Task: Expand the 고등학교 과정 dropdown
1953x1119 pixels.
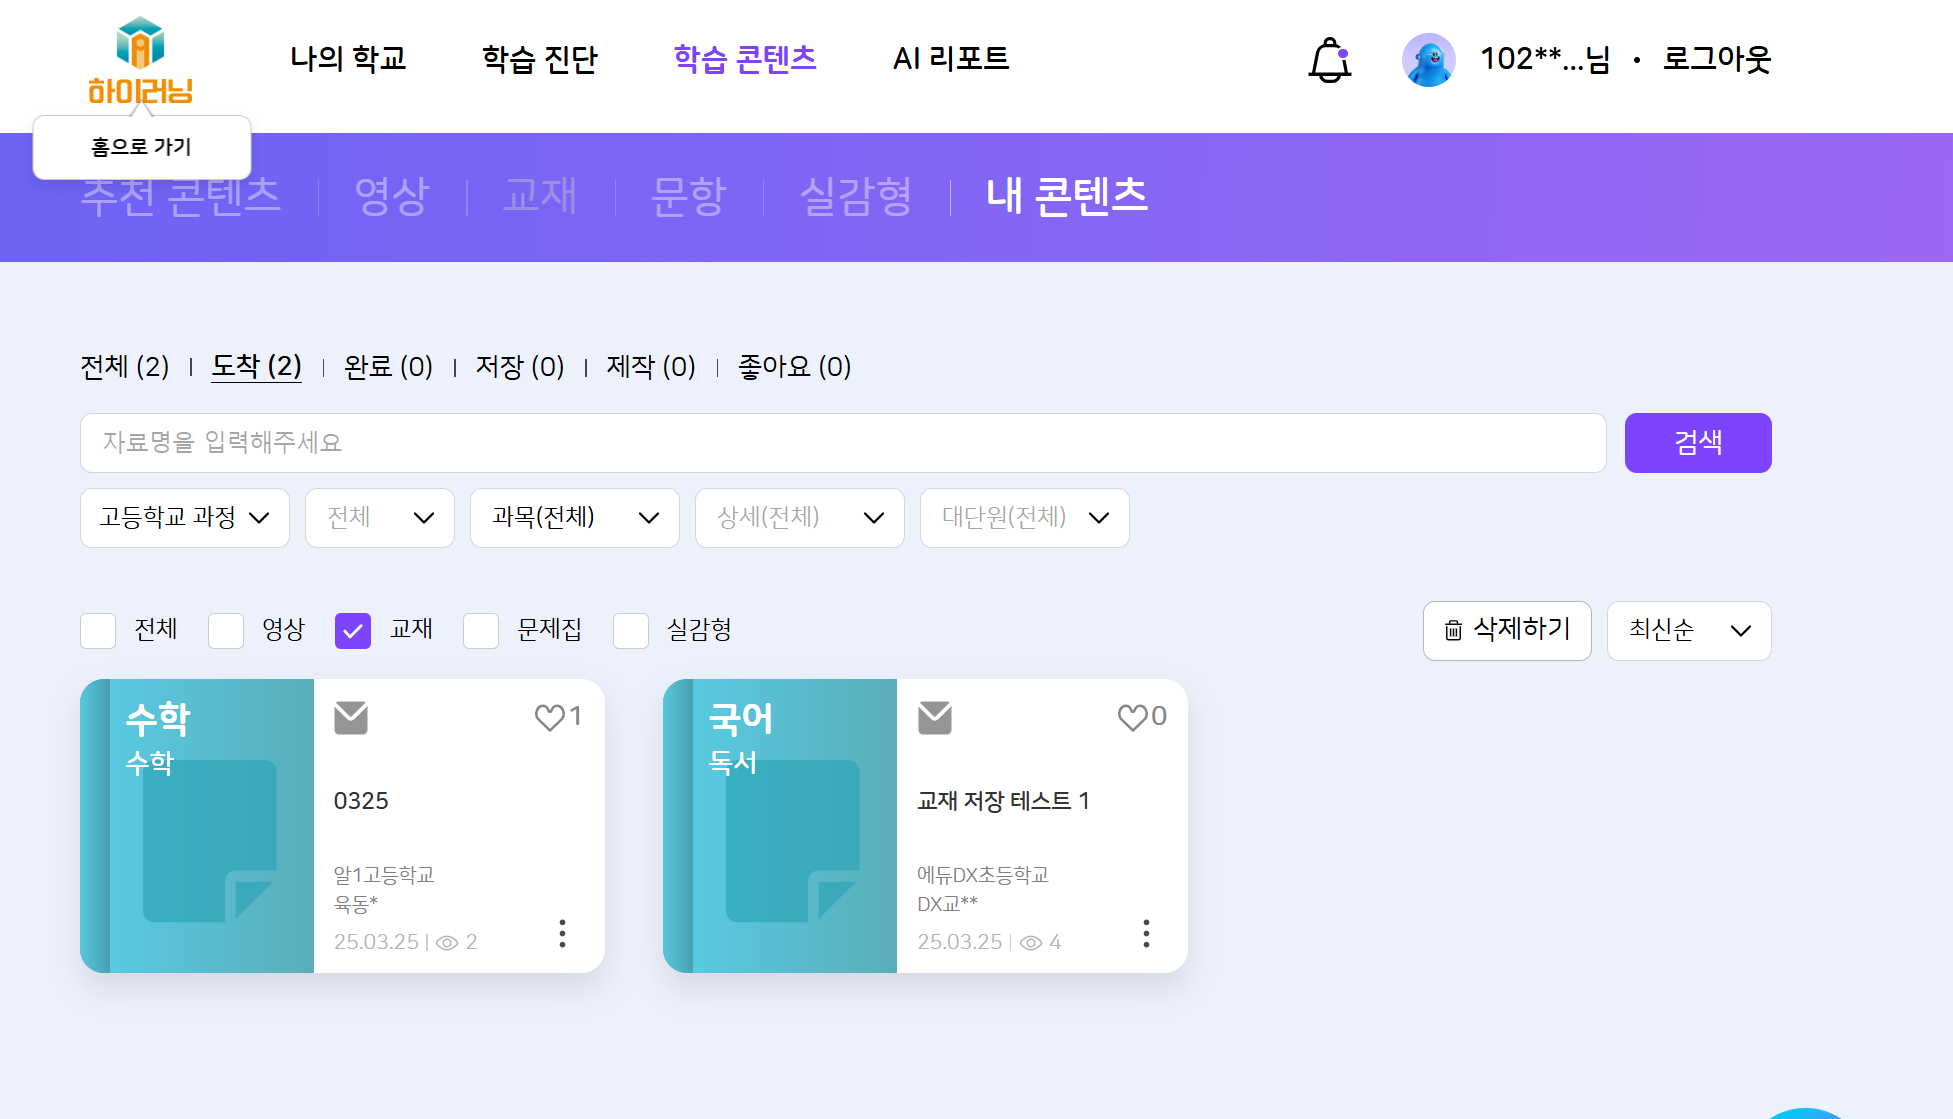Action: coord(185,518)
